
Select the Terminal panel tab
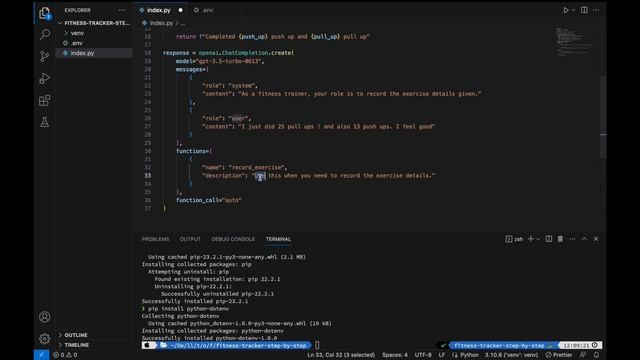(x=278, y=239)
